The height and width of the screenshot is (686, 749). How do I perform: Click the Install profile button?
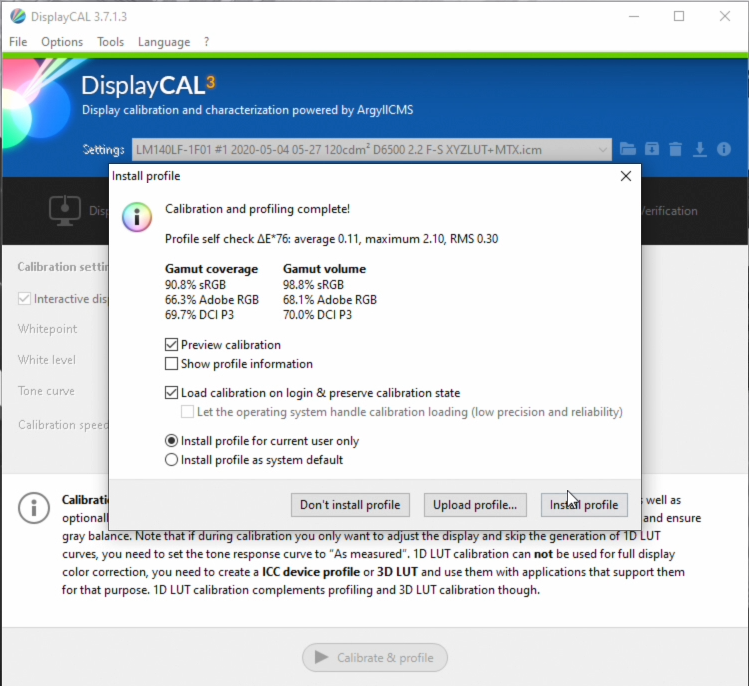tap(584, 505)
